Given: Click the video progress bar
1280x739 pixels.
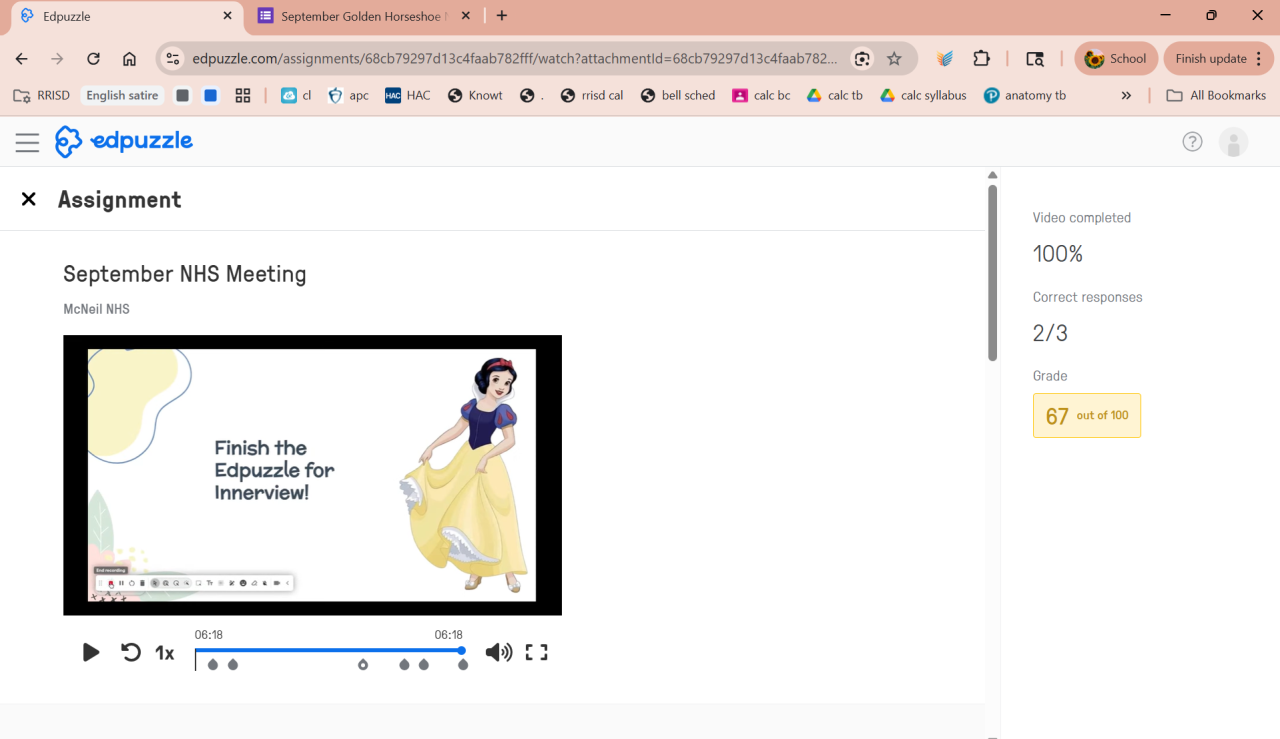Looking at the screenshot, I should (x=329, y=650).
